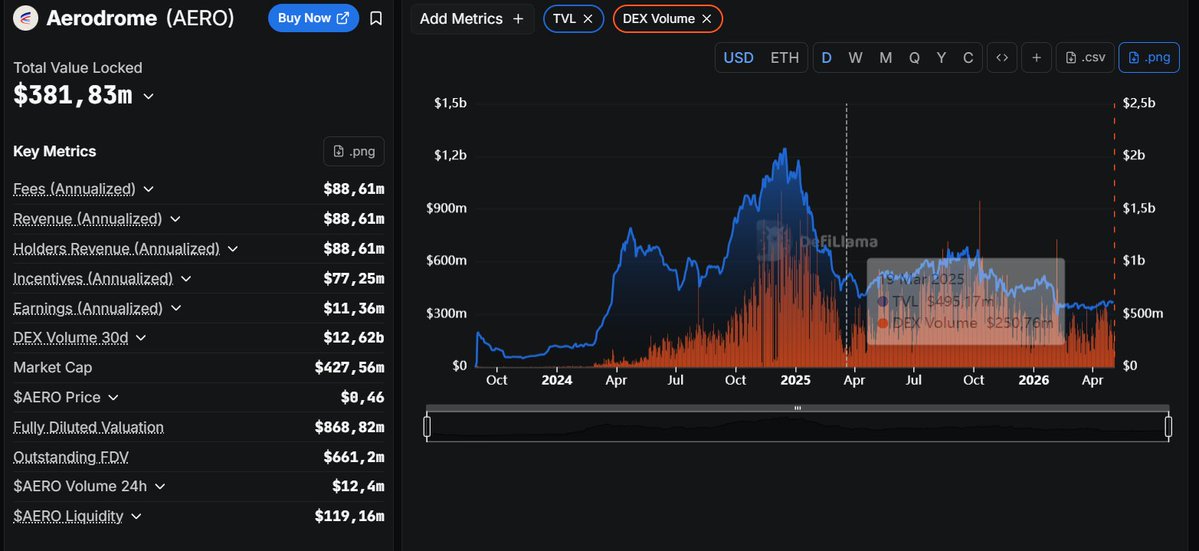The height and width of the screenshot is (551, 1199).
Task: Expand Revenue (Annualized) breakdown
Action: tap(175, 219)
